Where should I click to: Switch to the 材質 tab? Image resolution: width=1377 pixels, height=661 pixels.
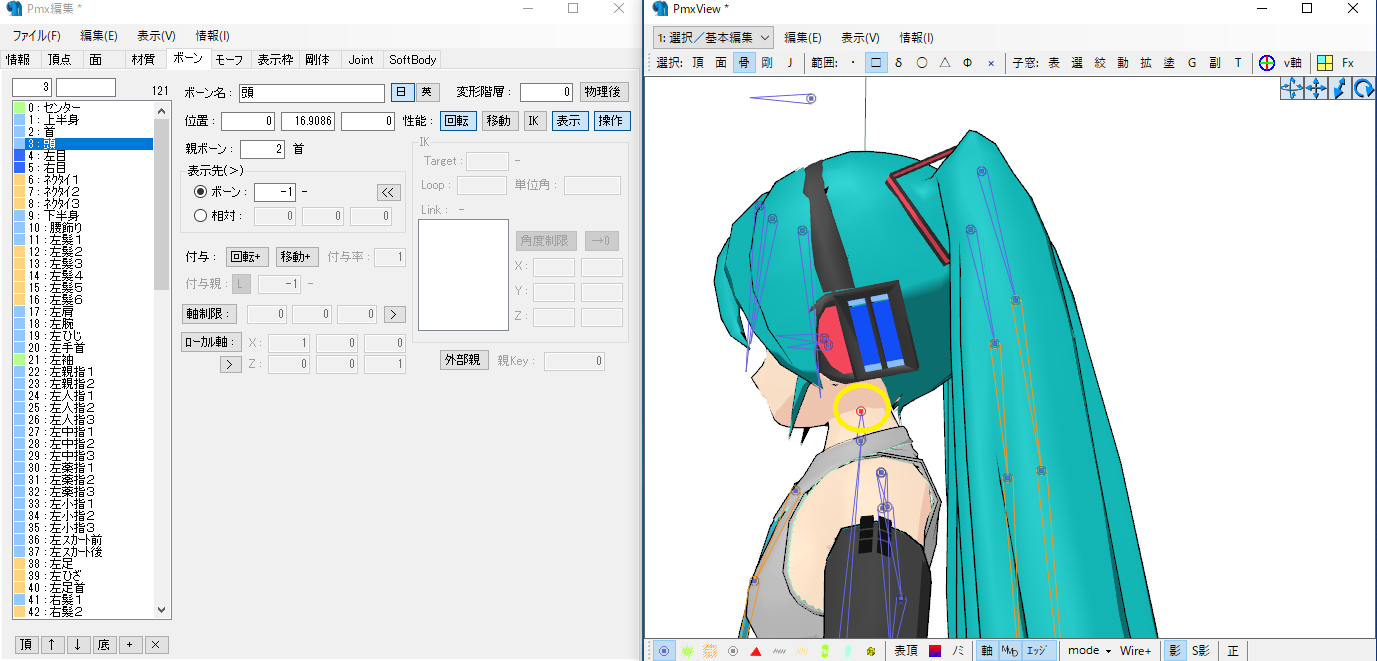click(x=143, y=60)
